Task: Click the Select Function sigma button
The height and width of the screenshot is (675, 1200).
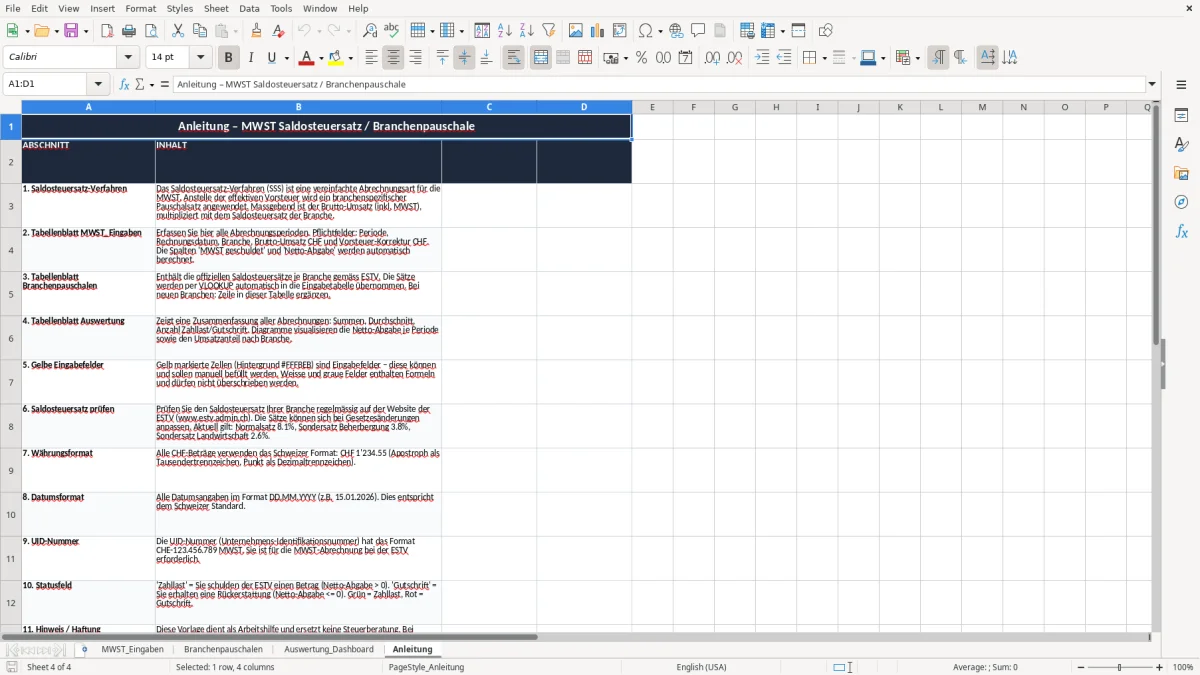Action: 140,84
